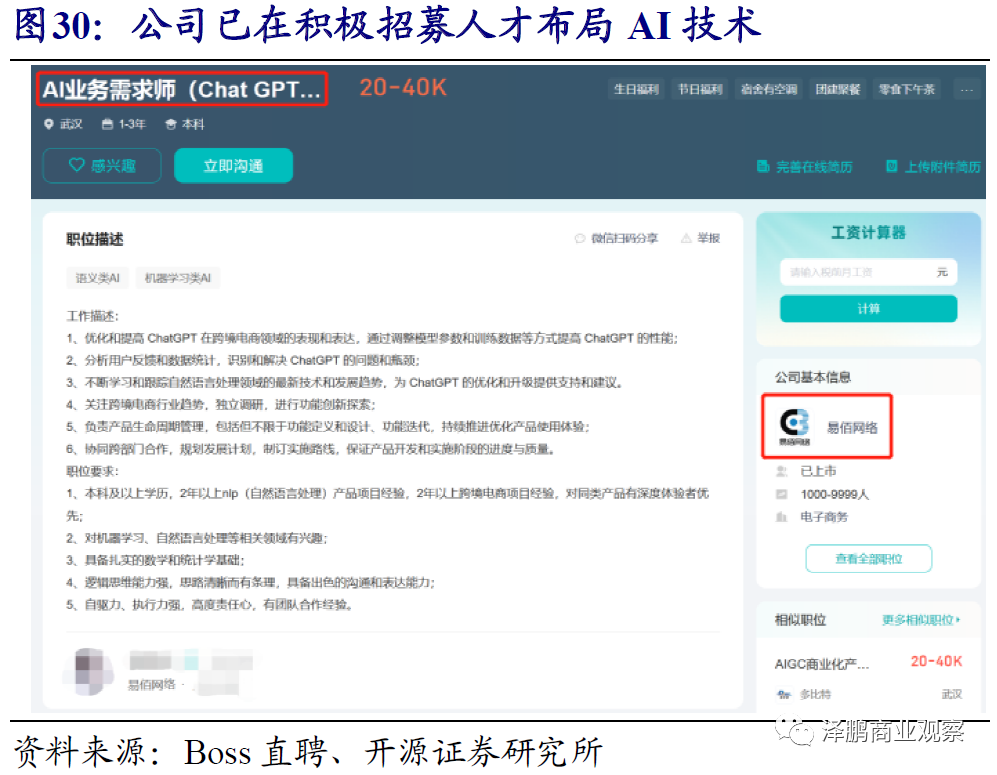997x775 pixels.
Task: Click the 立即沟通 button
Action: [233, 166]
